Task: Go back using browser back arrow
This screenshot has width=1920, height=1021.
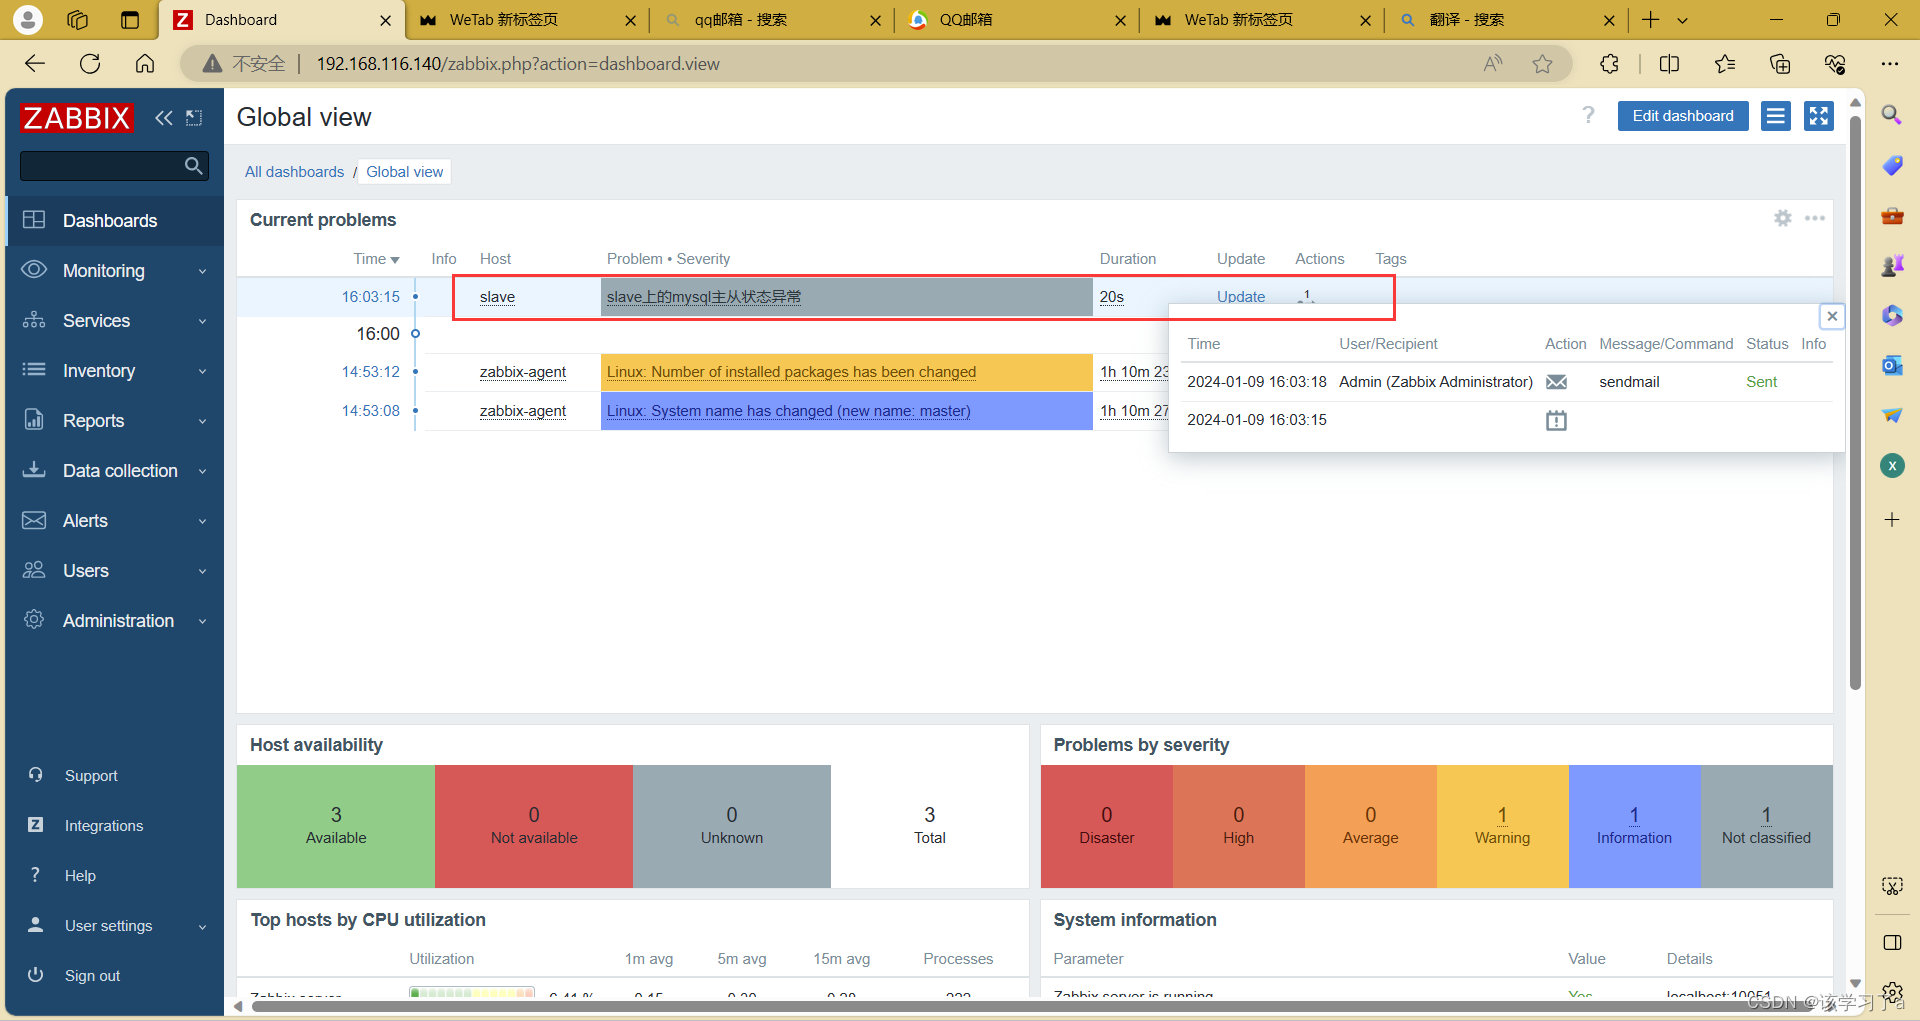Action: pyautogui.click(x=35, y=64)
